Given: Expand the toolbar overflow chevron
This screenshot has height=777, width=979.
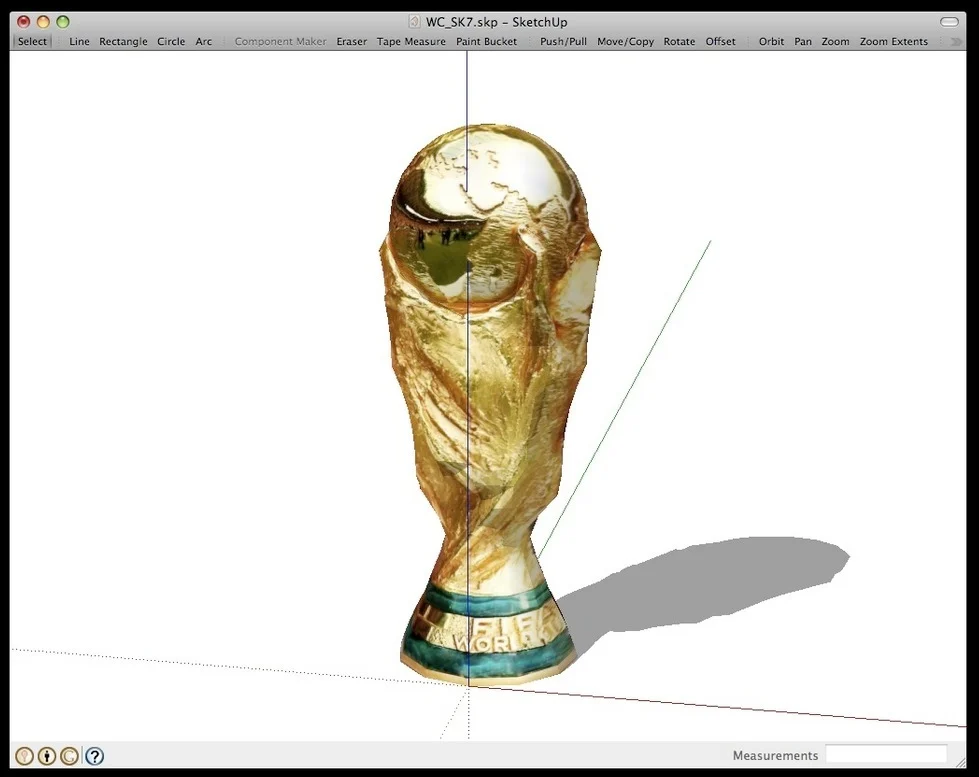Looking at the screenshot, I should click(x=955, y=41).
